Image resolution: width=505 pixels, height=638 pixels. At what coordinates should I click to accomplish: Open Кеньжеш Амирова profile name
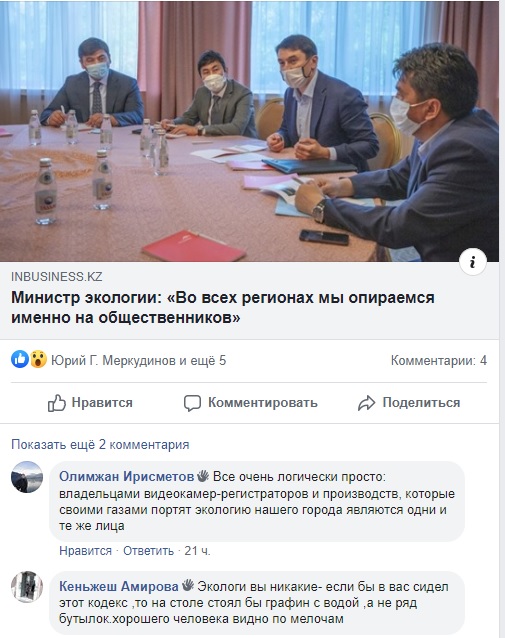pos(119,586)
